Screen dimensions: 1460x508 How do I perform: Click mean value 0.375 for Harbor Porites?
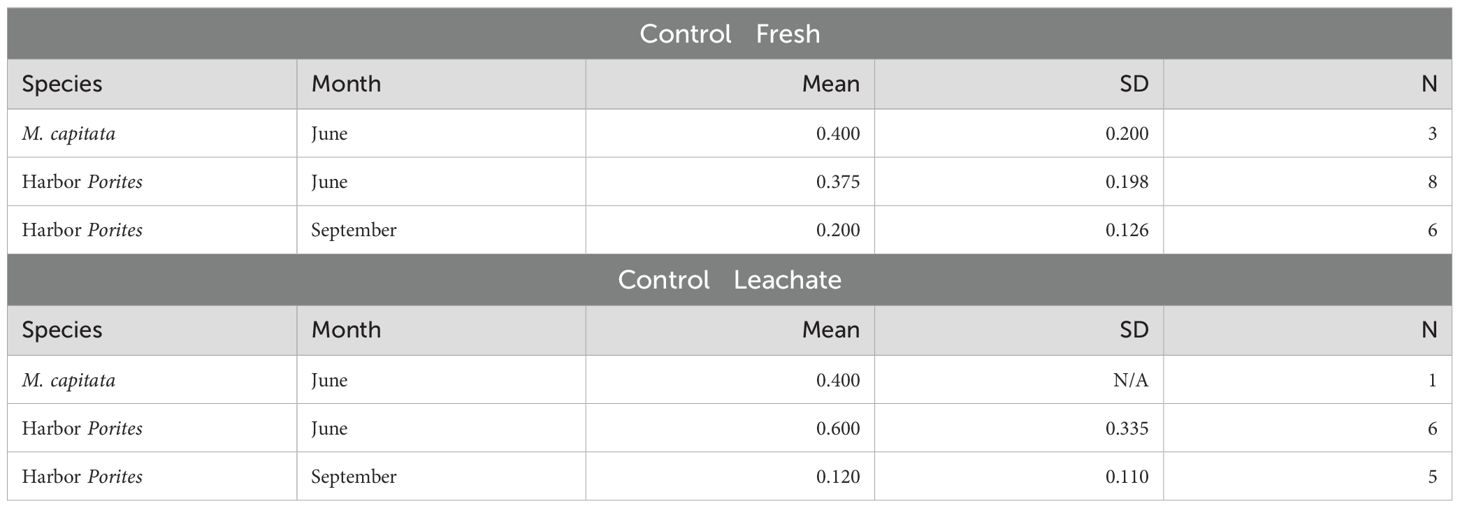click(x=730, y=182)
